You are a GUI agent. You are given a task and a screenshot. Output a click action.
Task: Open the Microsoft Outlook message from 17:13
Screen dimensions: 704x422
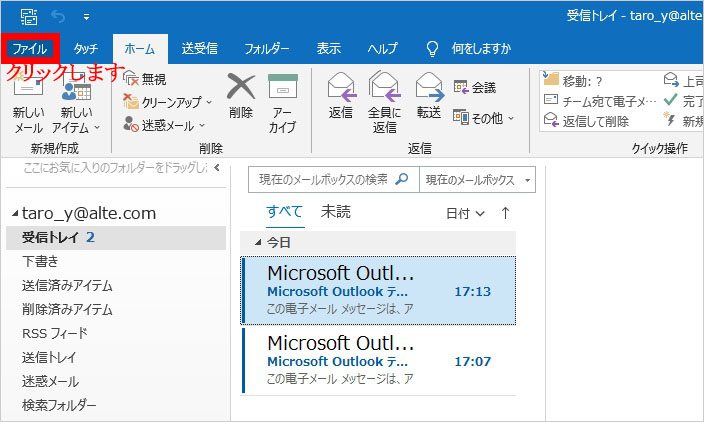point(378,290)
